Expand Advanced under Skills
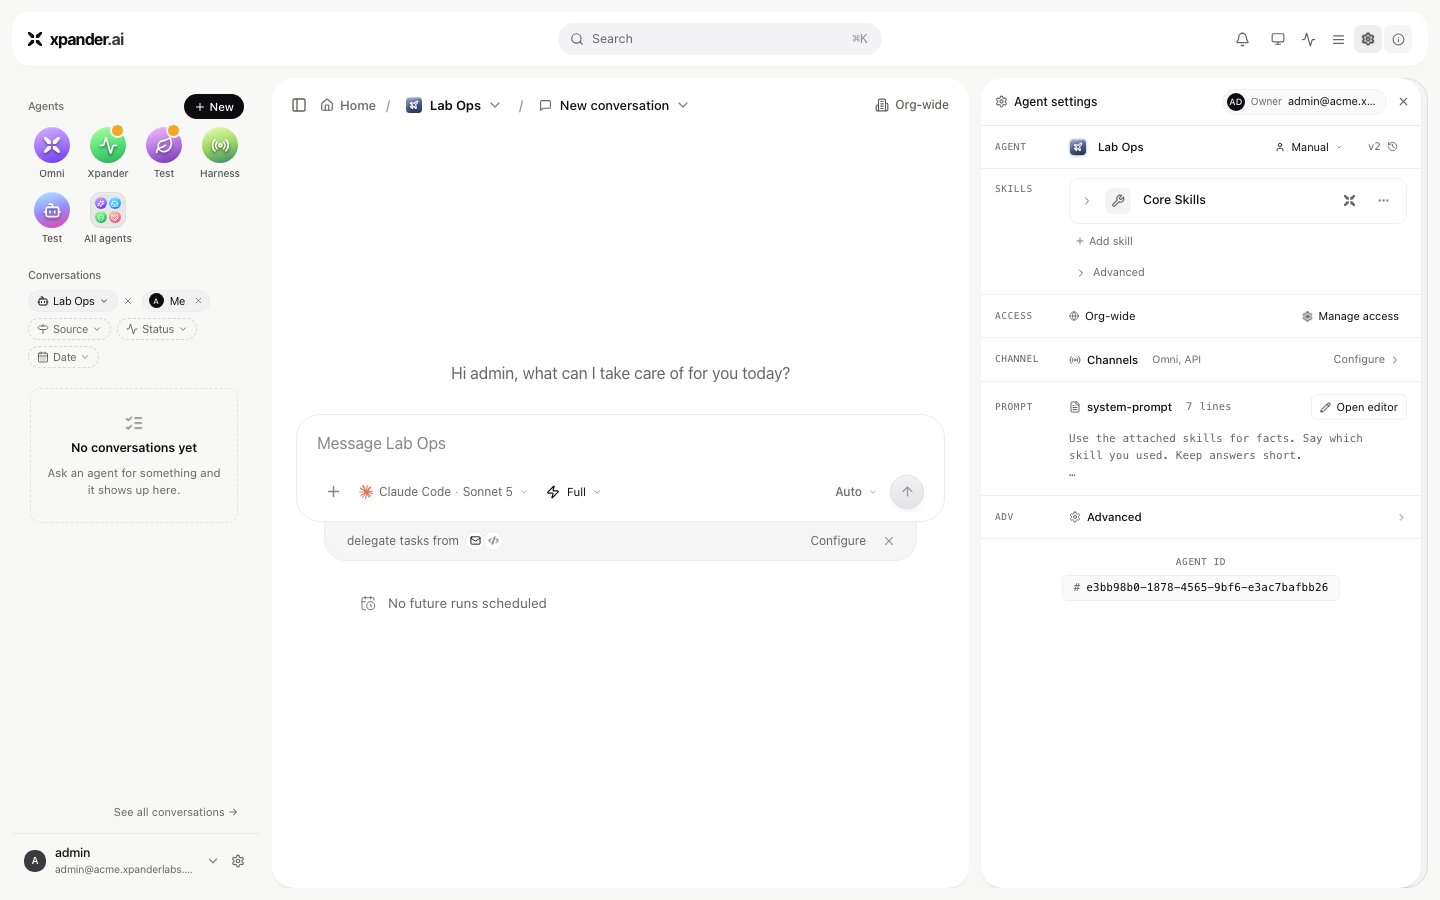This screenshot has height=900, width=1440. (x=1110, y=272)
